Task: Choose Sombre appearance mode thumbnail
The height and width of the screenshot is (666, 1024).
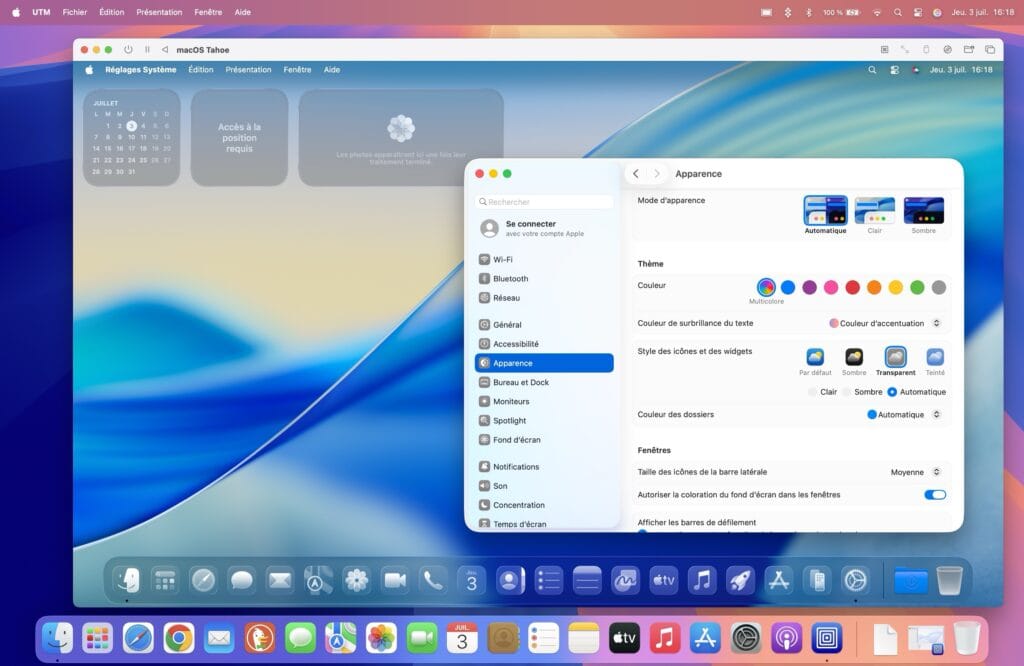Action: click(x=923, y=211)
